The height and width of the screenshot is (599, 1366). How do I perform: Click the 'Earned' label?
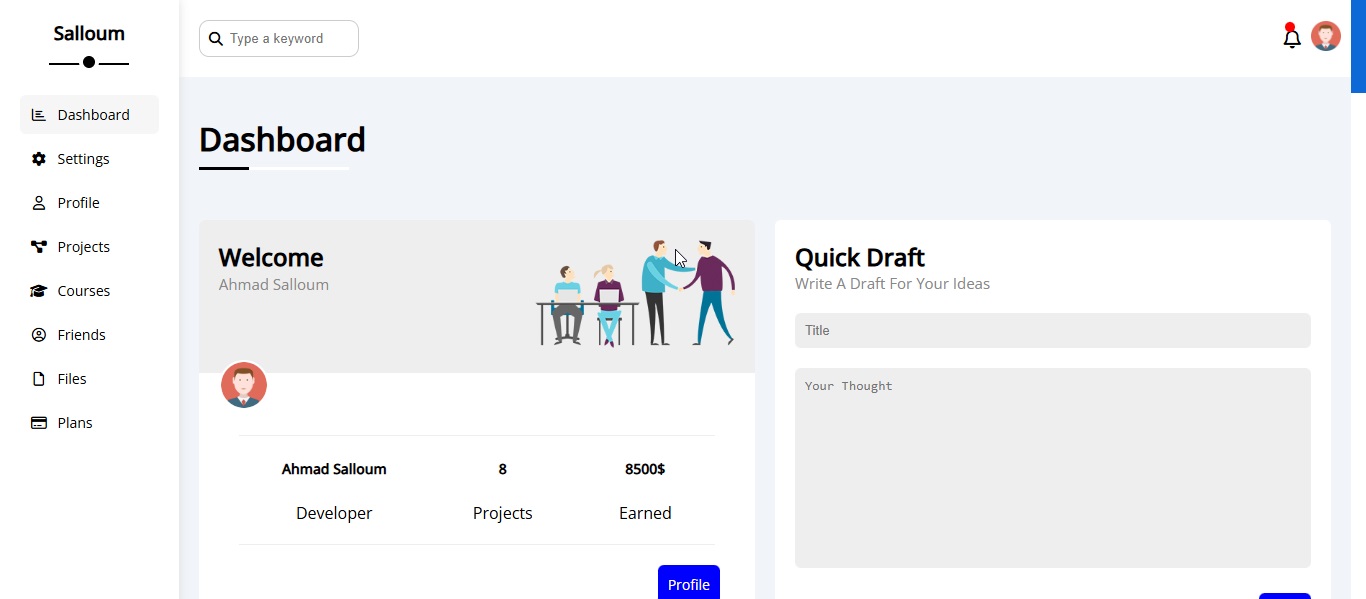tap(645, 513)
